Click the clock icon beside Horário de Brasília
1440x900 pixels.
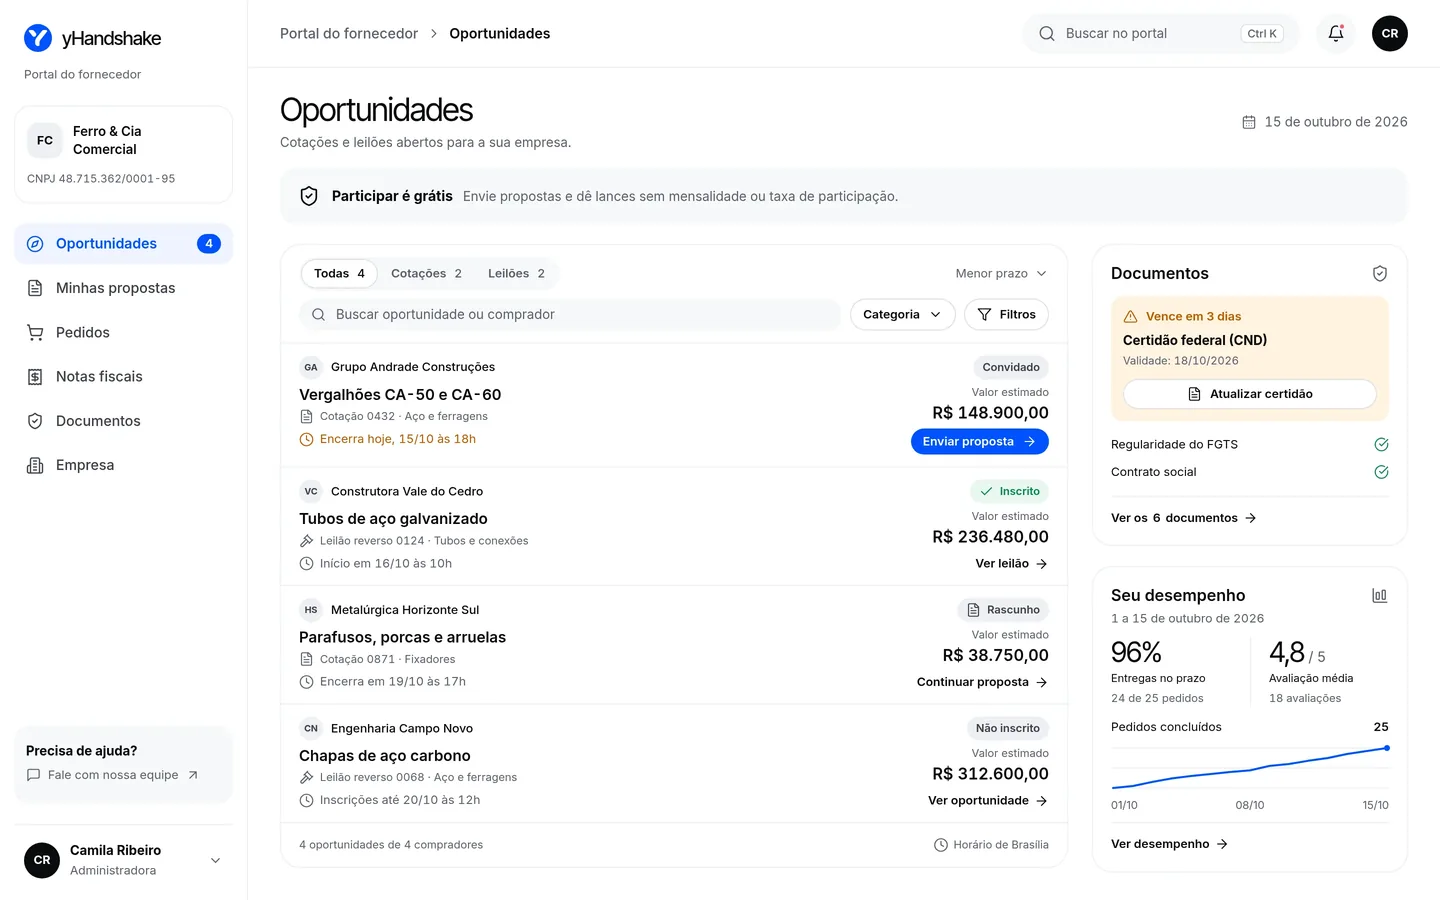[941, 845]
